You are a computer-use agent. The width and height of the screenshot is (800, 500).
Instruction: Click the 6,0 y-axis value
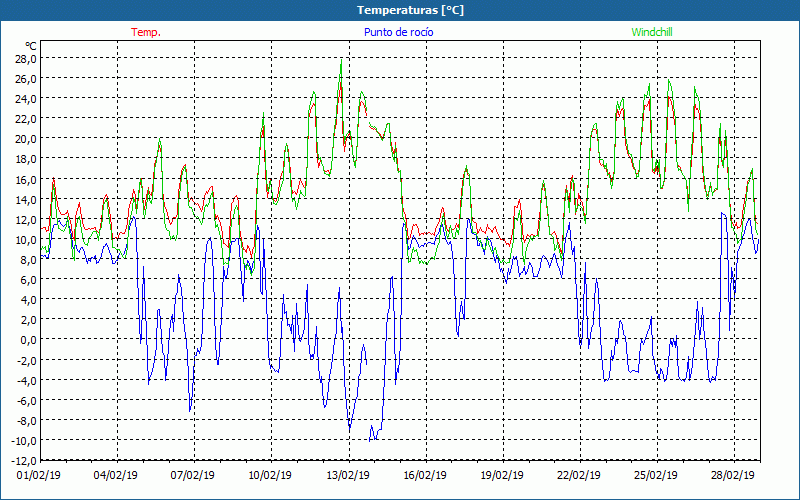[x=28, y=280]
